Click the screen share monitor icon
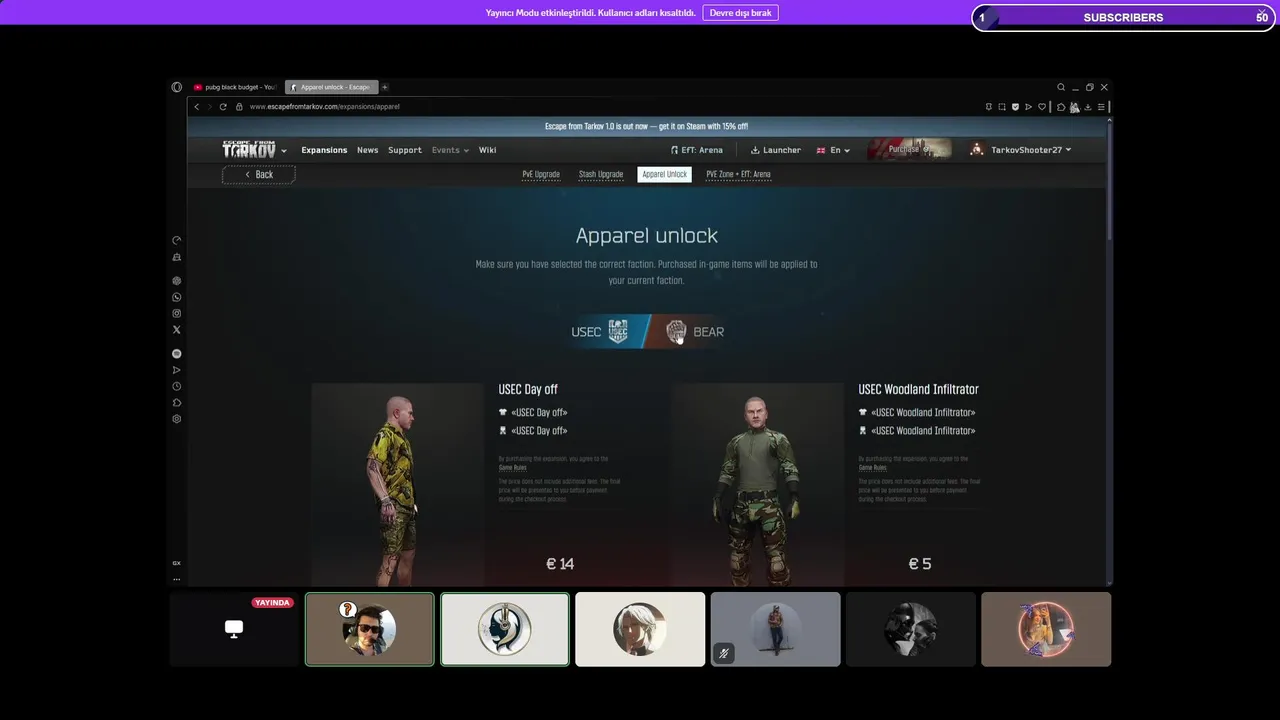This screenshot has width=1280, height=720. click(x=234, y=628)
